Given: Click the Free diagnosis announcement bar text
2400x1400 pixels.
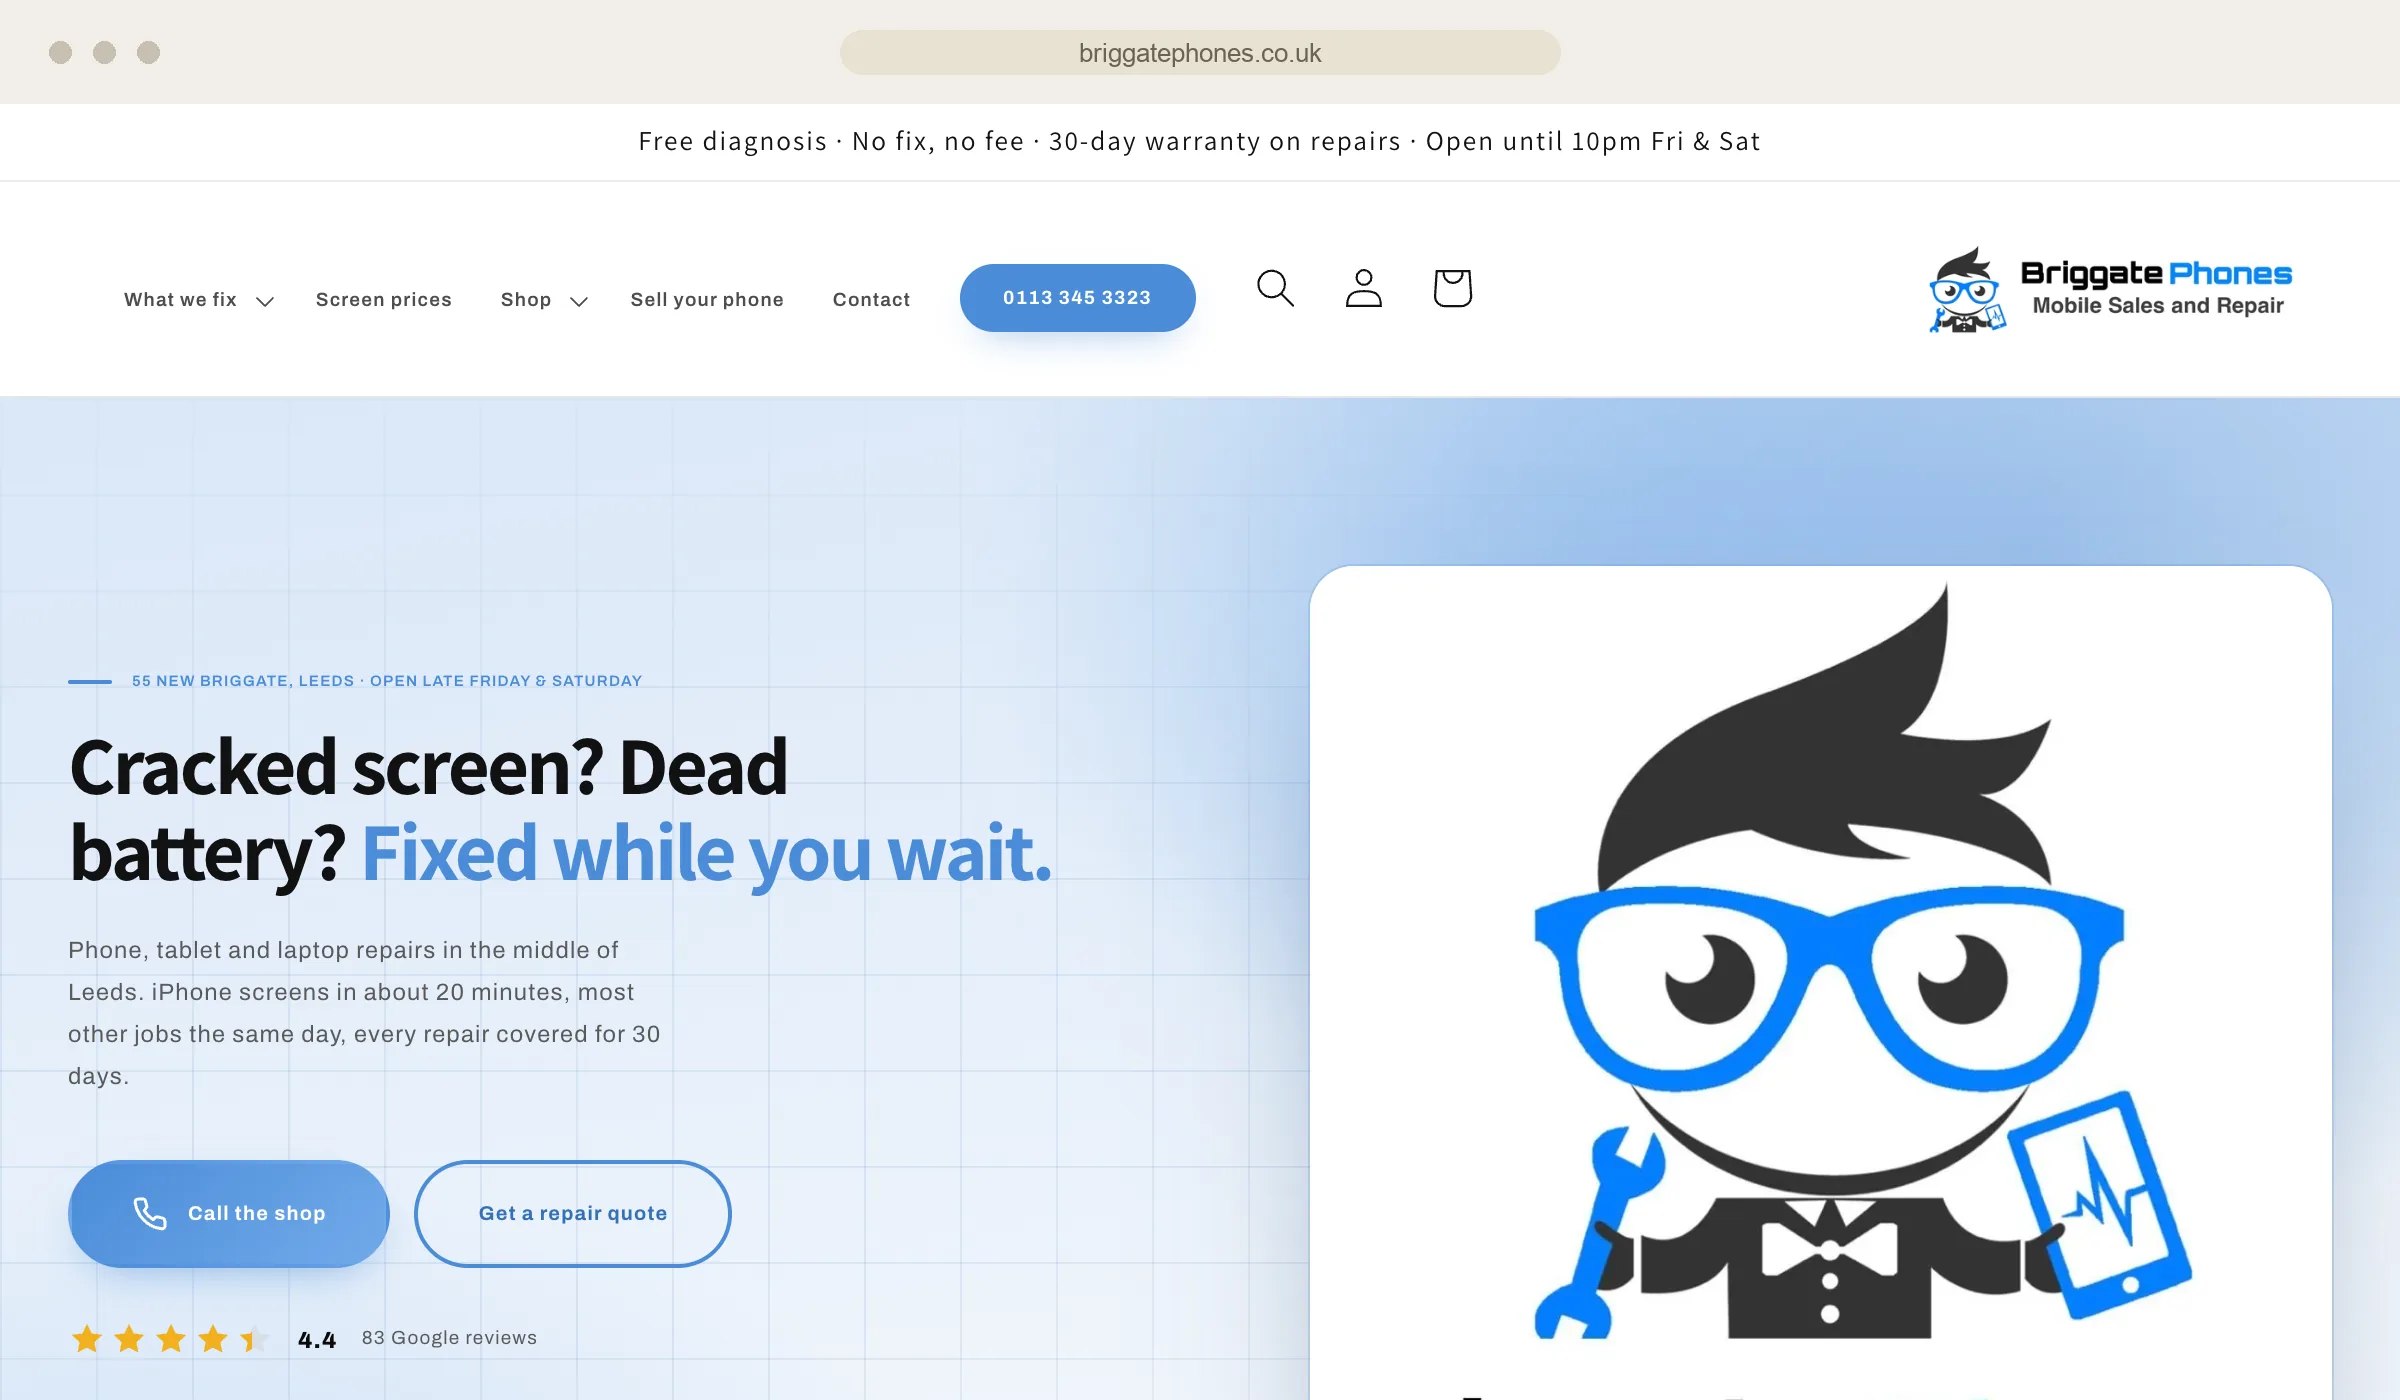Looking at the screenshot, I should click(x=1199, y=141).
